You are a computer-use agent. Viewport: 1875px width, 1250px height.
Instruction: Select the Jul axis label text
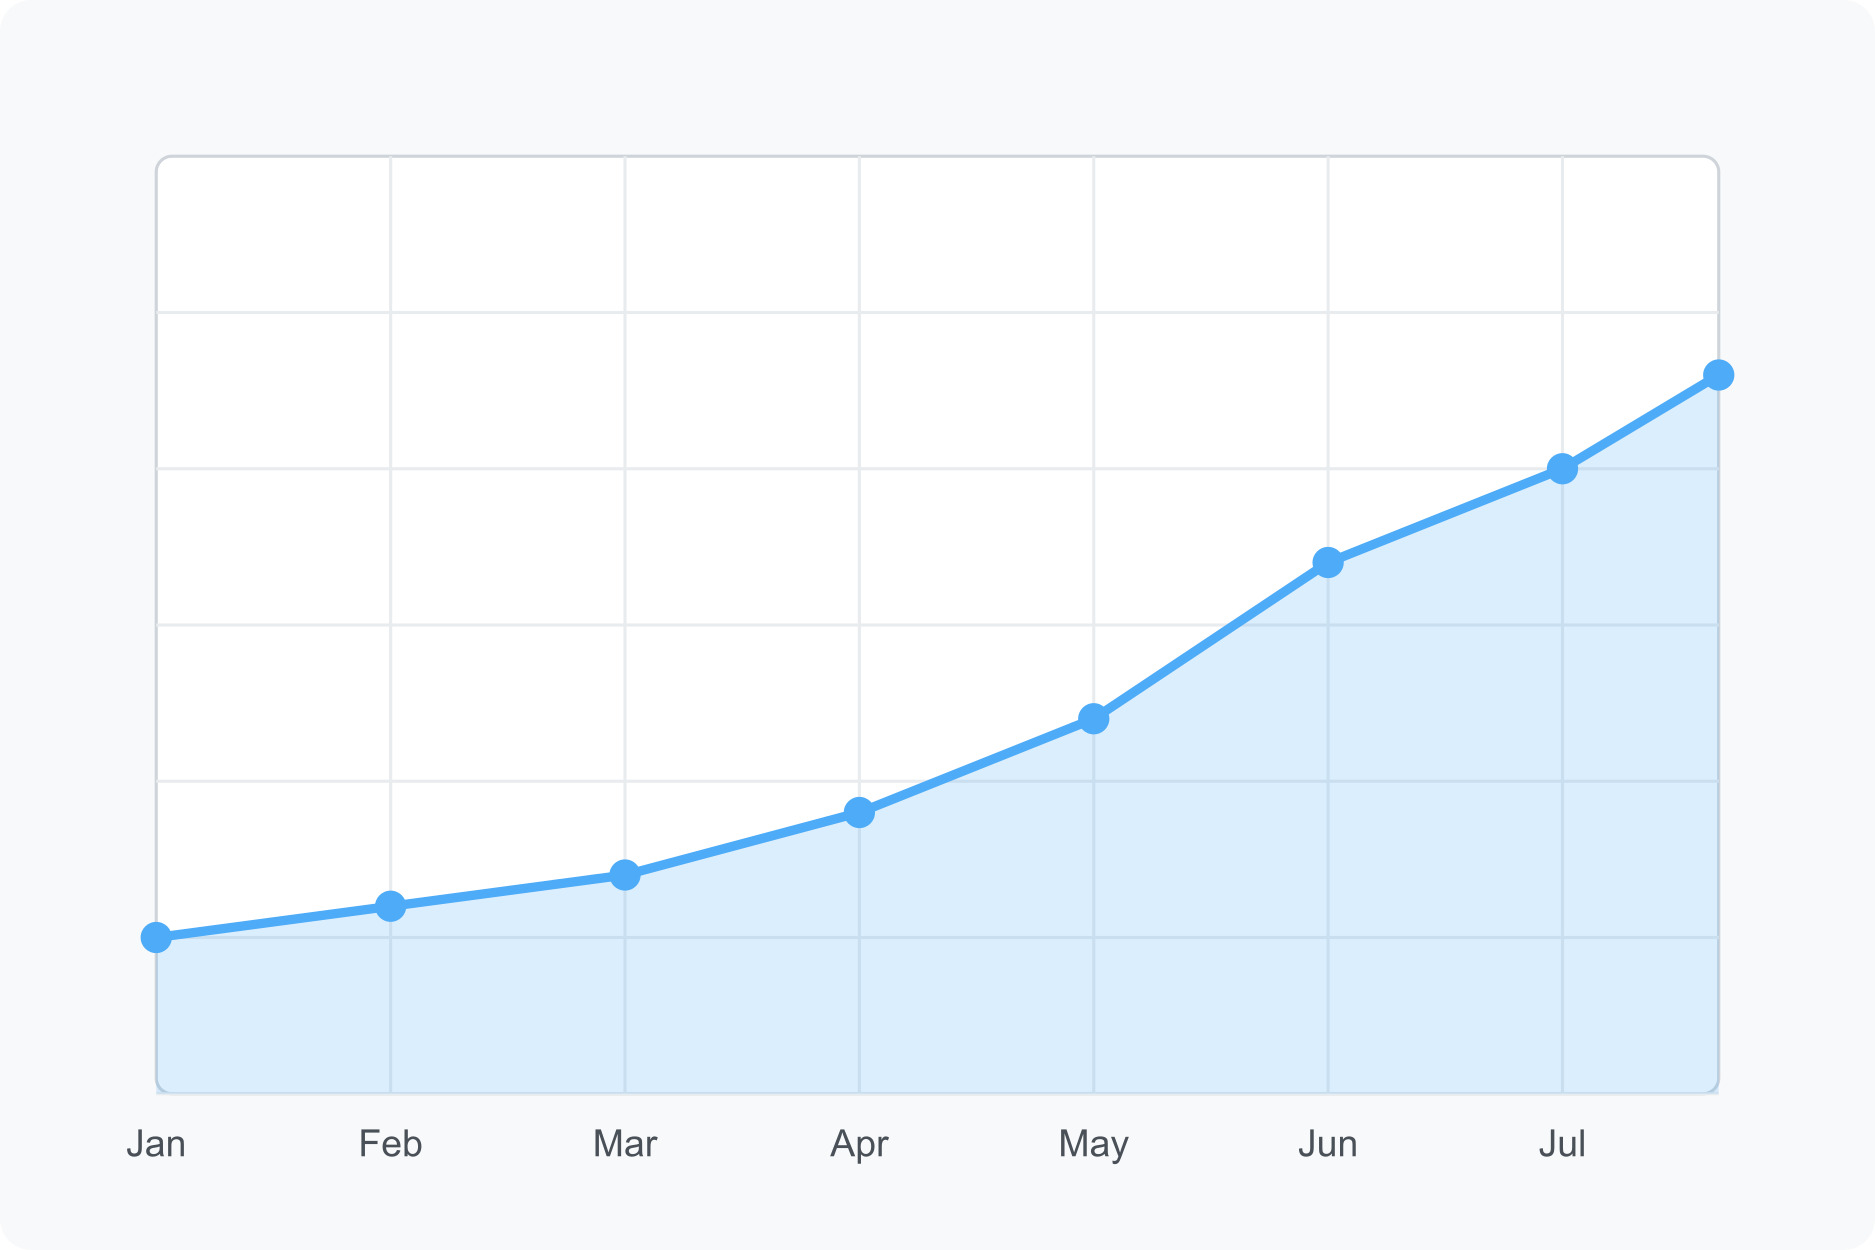(x=1562, y=1144)
